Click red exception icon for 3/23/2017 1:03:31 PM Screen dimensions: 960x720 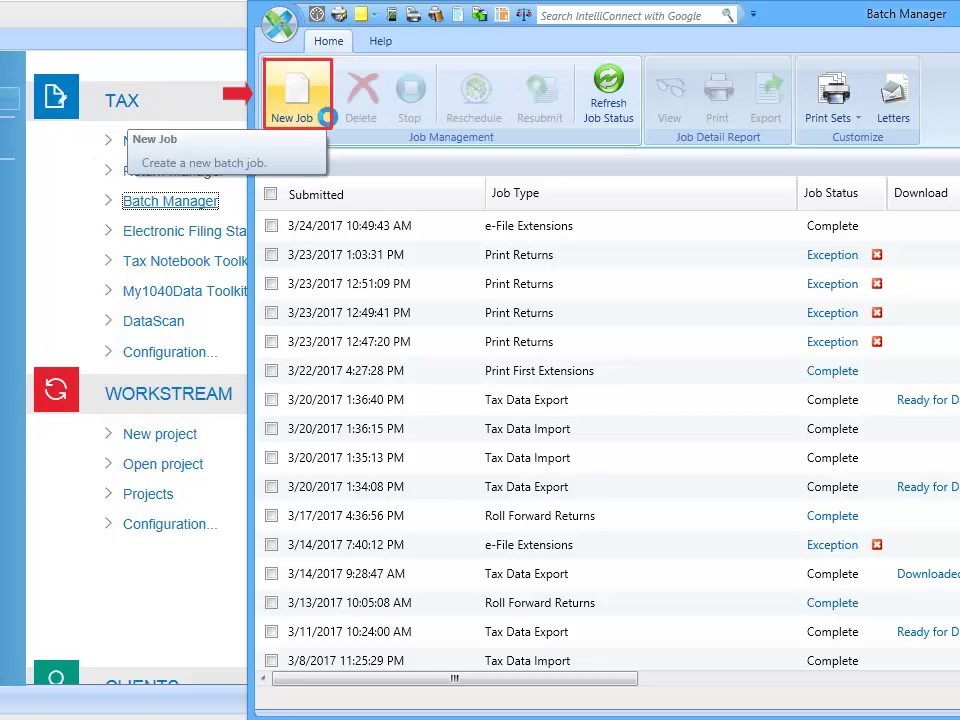tap(877, 255)
